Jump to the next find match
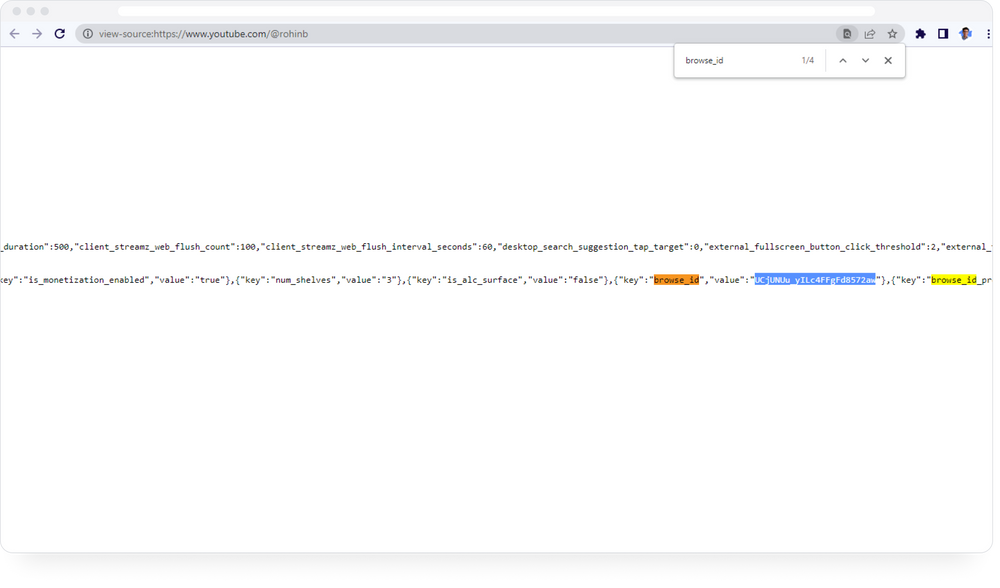 click(865, 61)
